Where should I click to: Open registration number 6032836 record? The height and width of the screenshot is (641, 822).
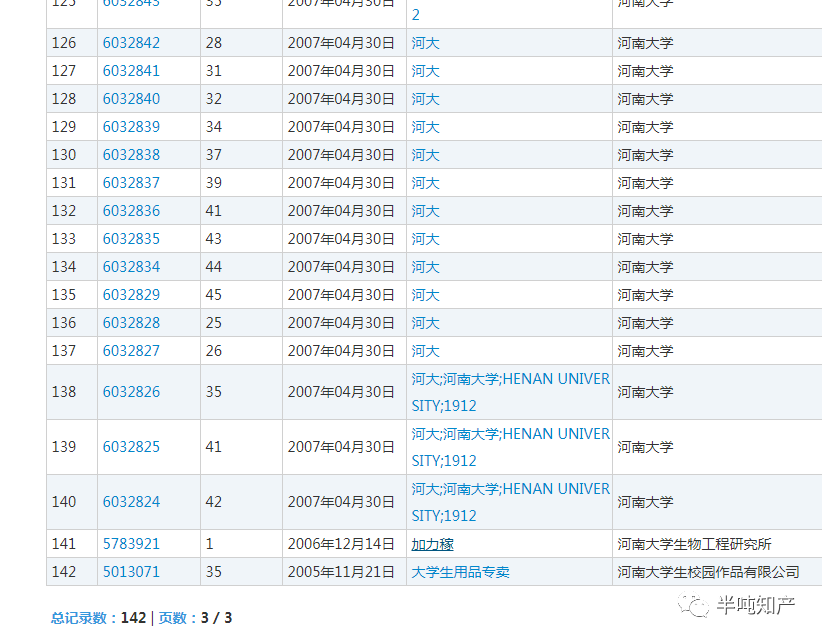(x=131, y=211)
